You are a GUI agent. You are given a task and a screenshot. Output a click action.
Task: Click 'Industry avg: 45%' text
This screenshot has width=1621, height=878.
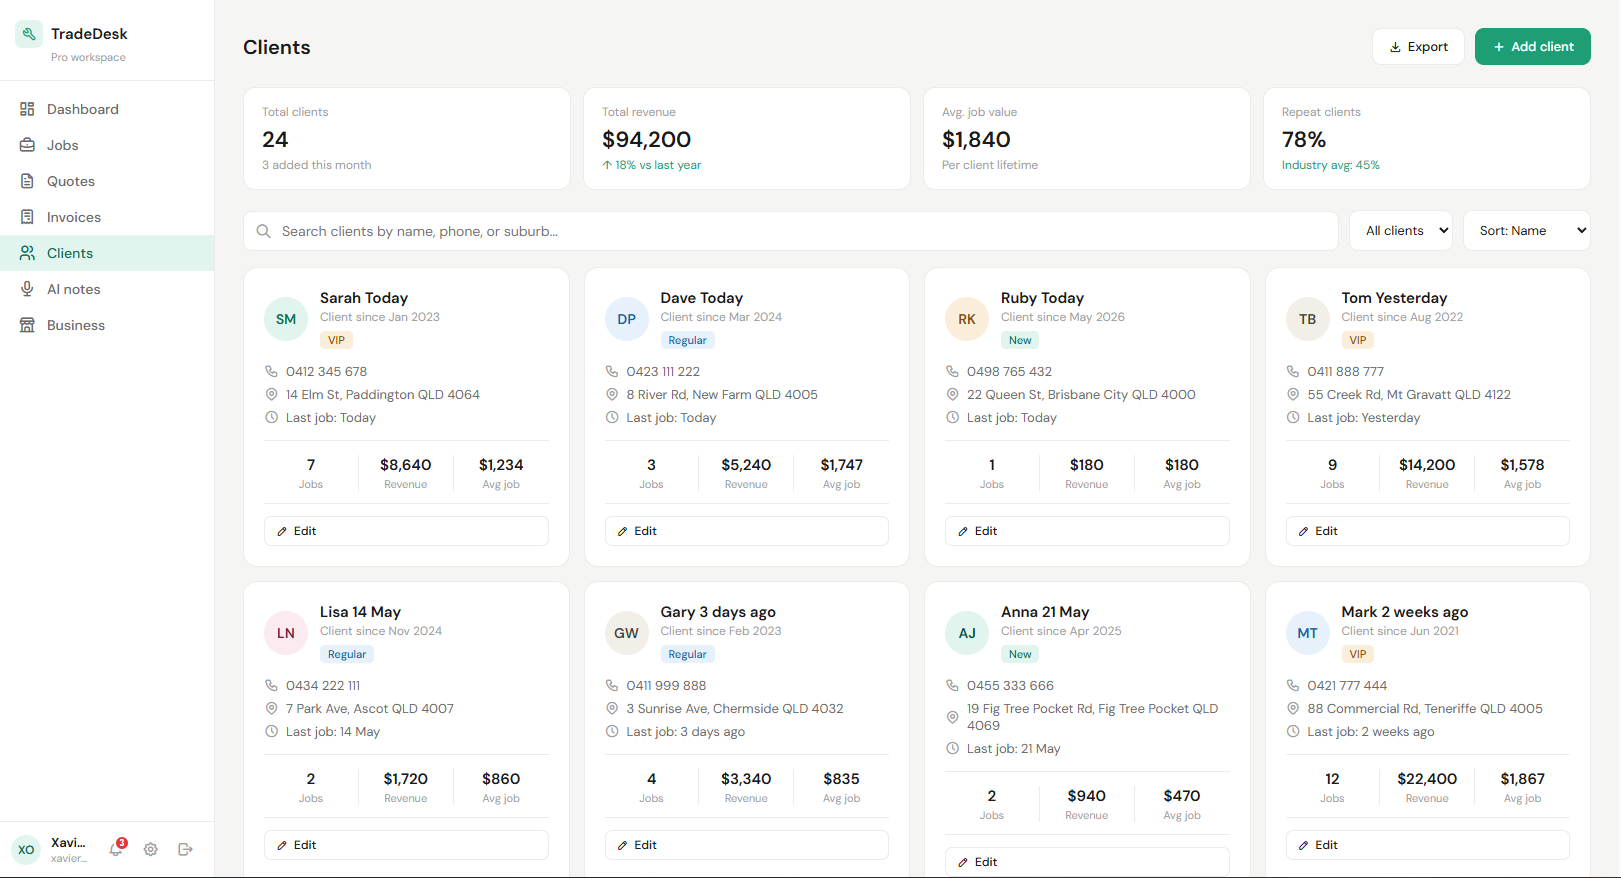[x=1330, y=165]
